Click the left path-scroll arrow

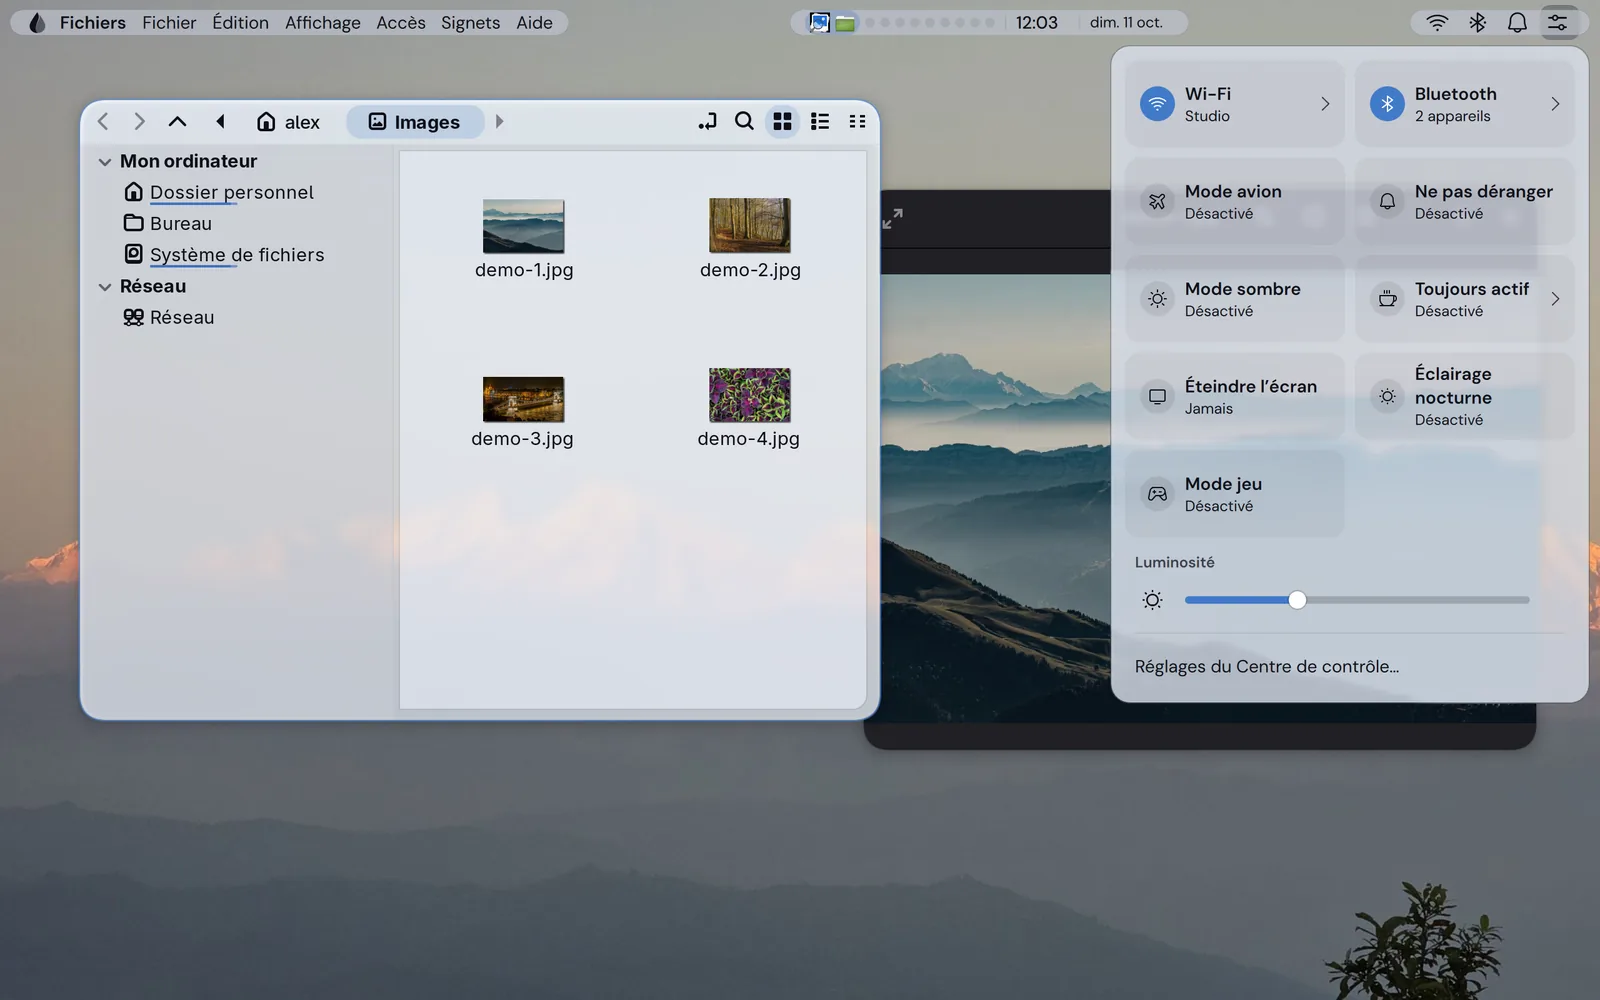[x=220, y=122]
